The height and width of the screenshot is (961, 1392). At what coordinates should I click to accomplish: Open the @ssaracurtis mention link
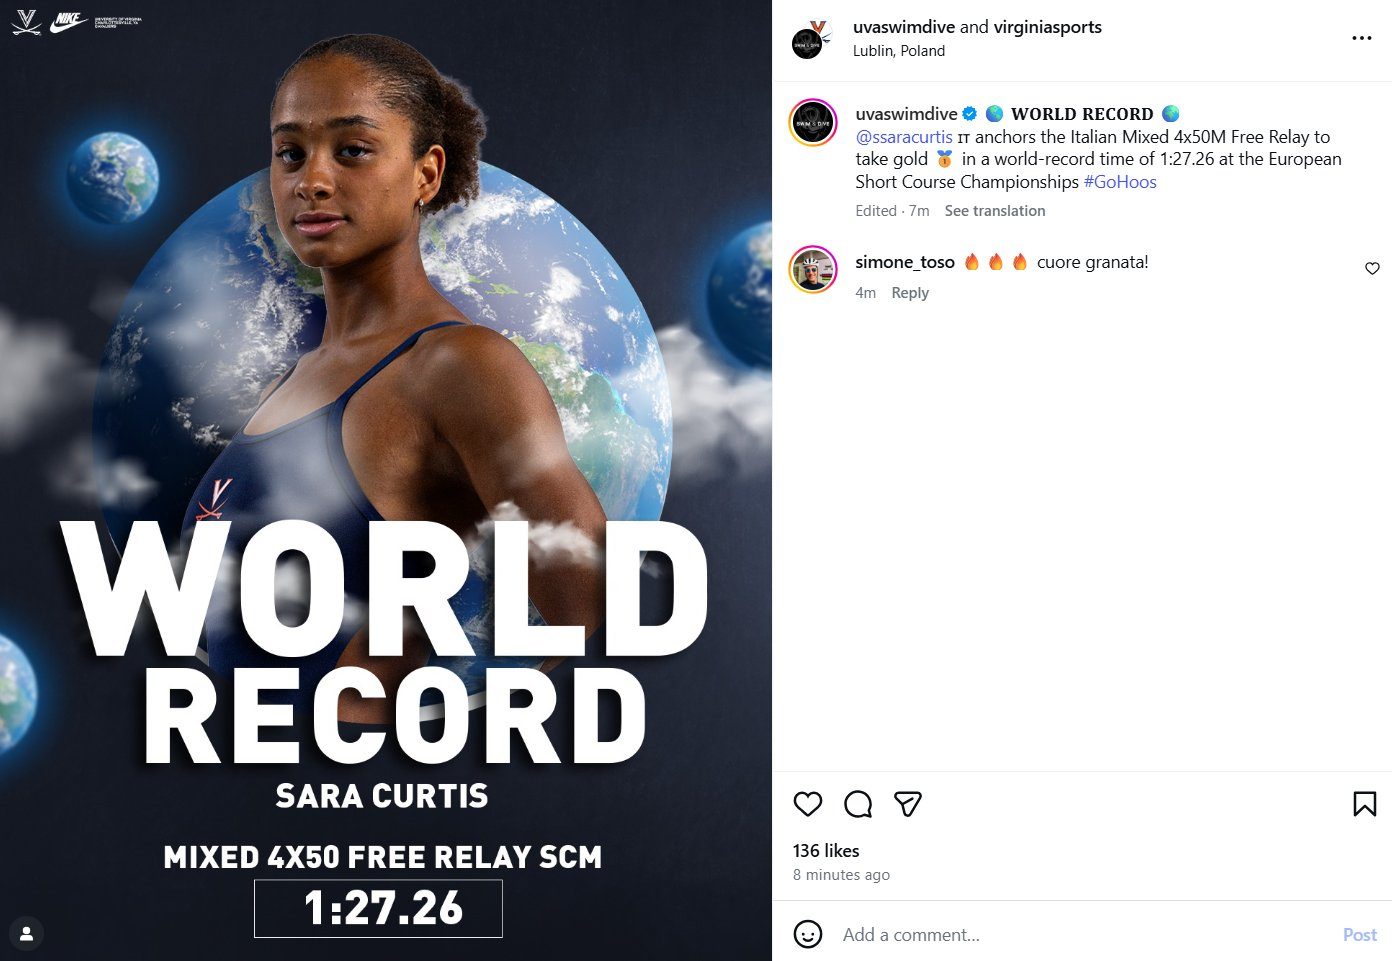[904, 137]
